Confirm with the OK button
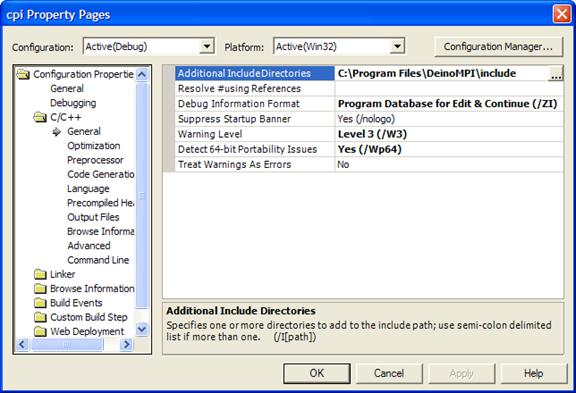576x393 pixels. click(317, 374)
